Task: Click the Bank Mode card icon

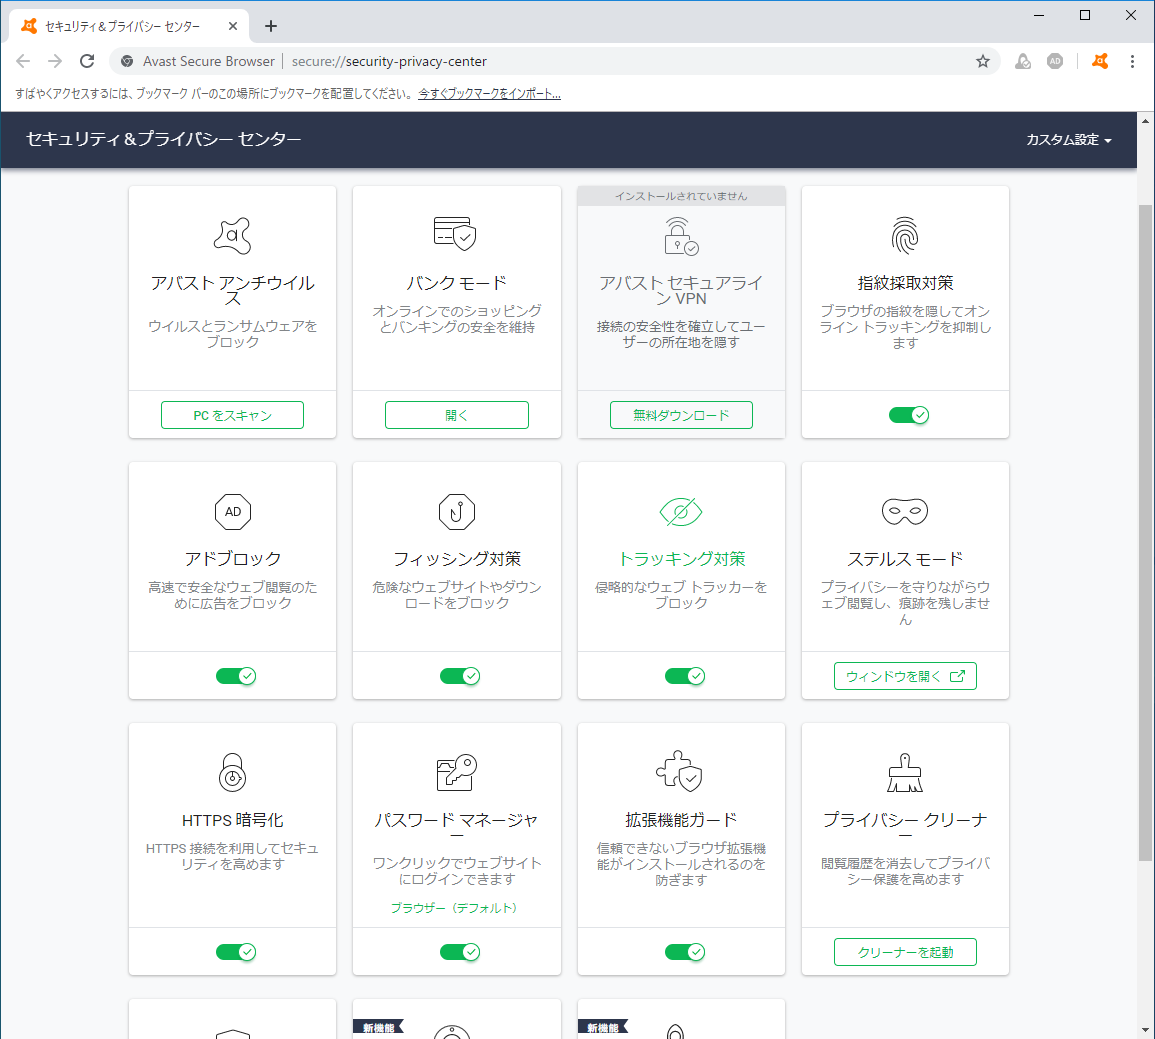Action: 455,234
